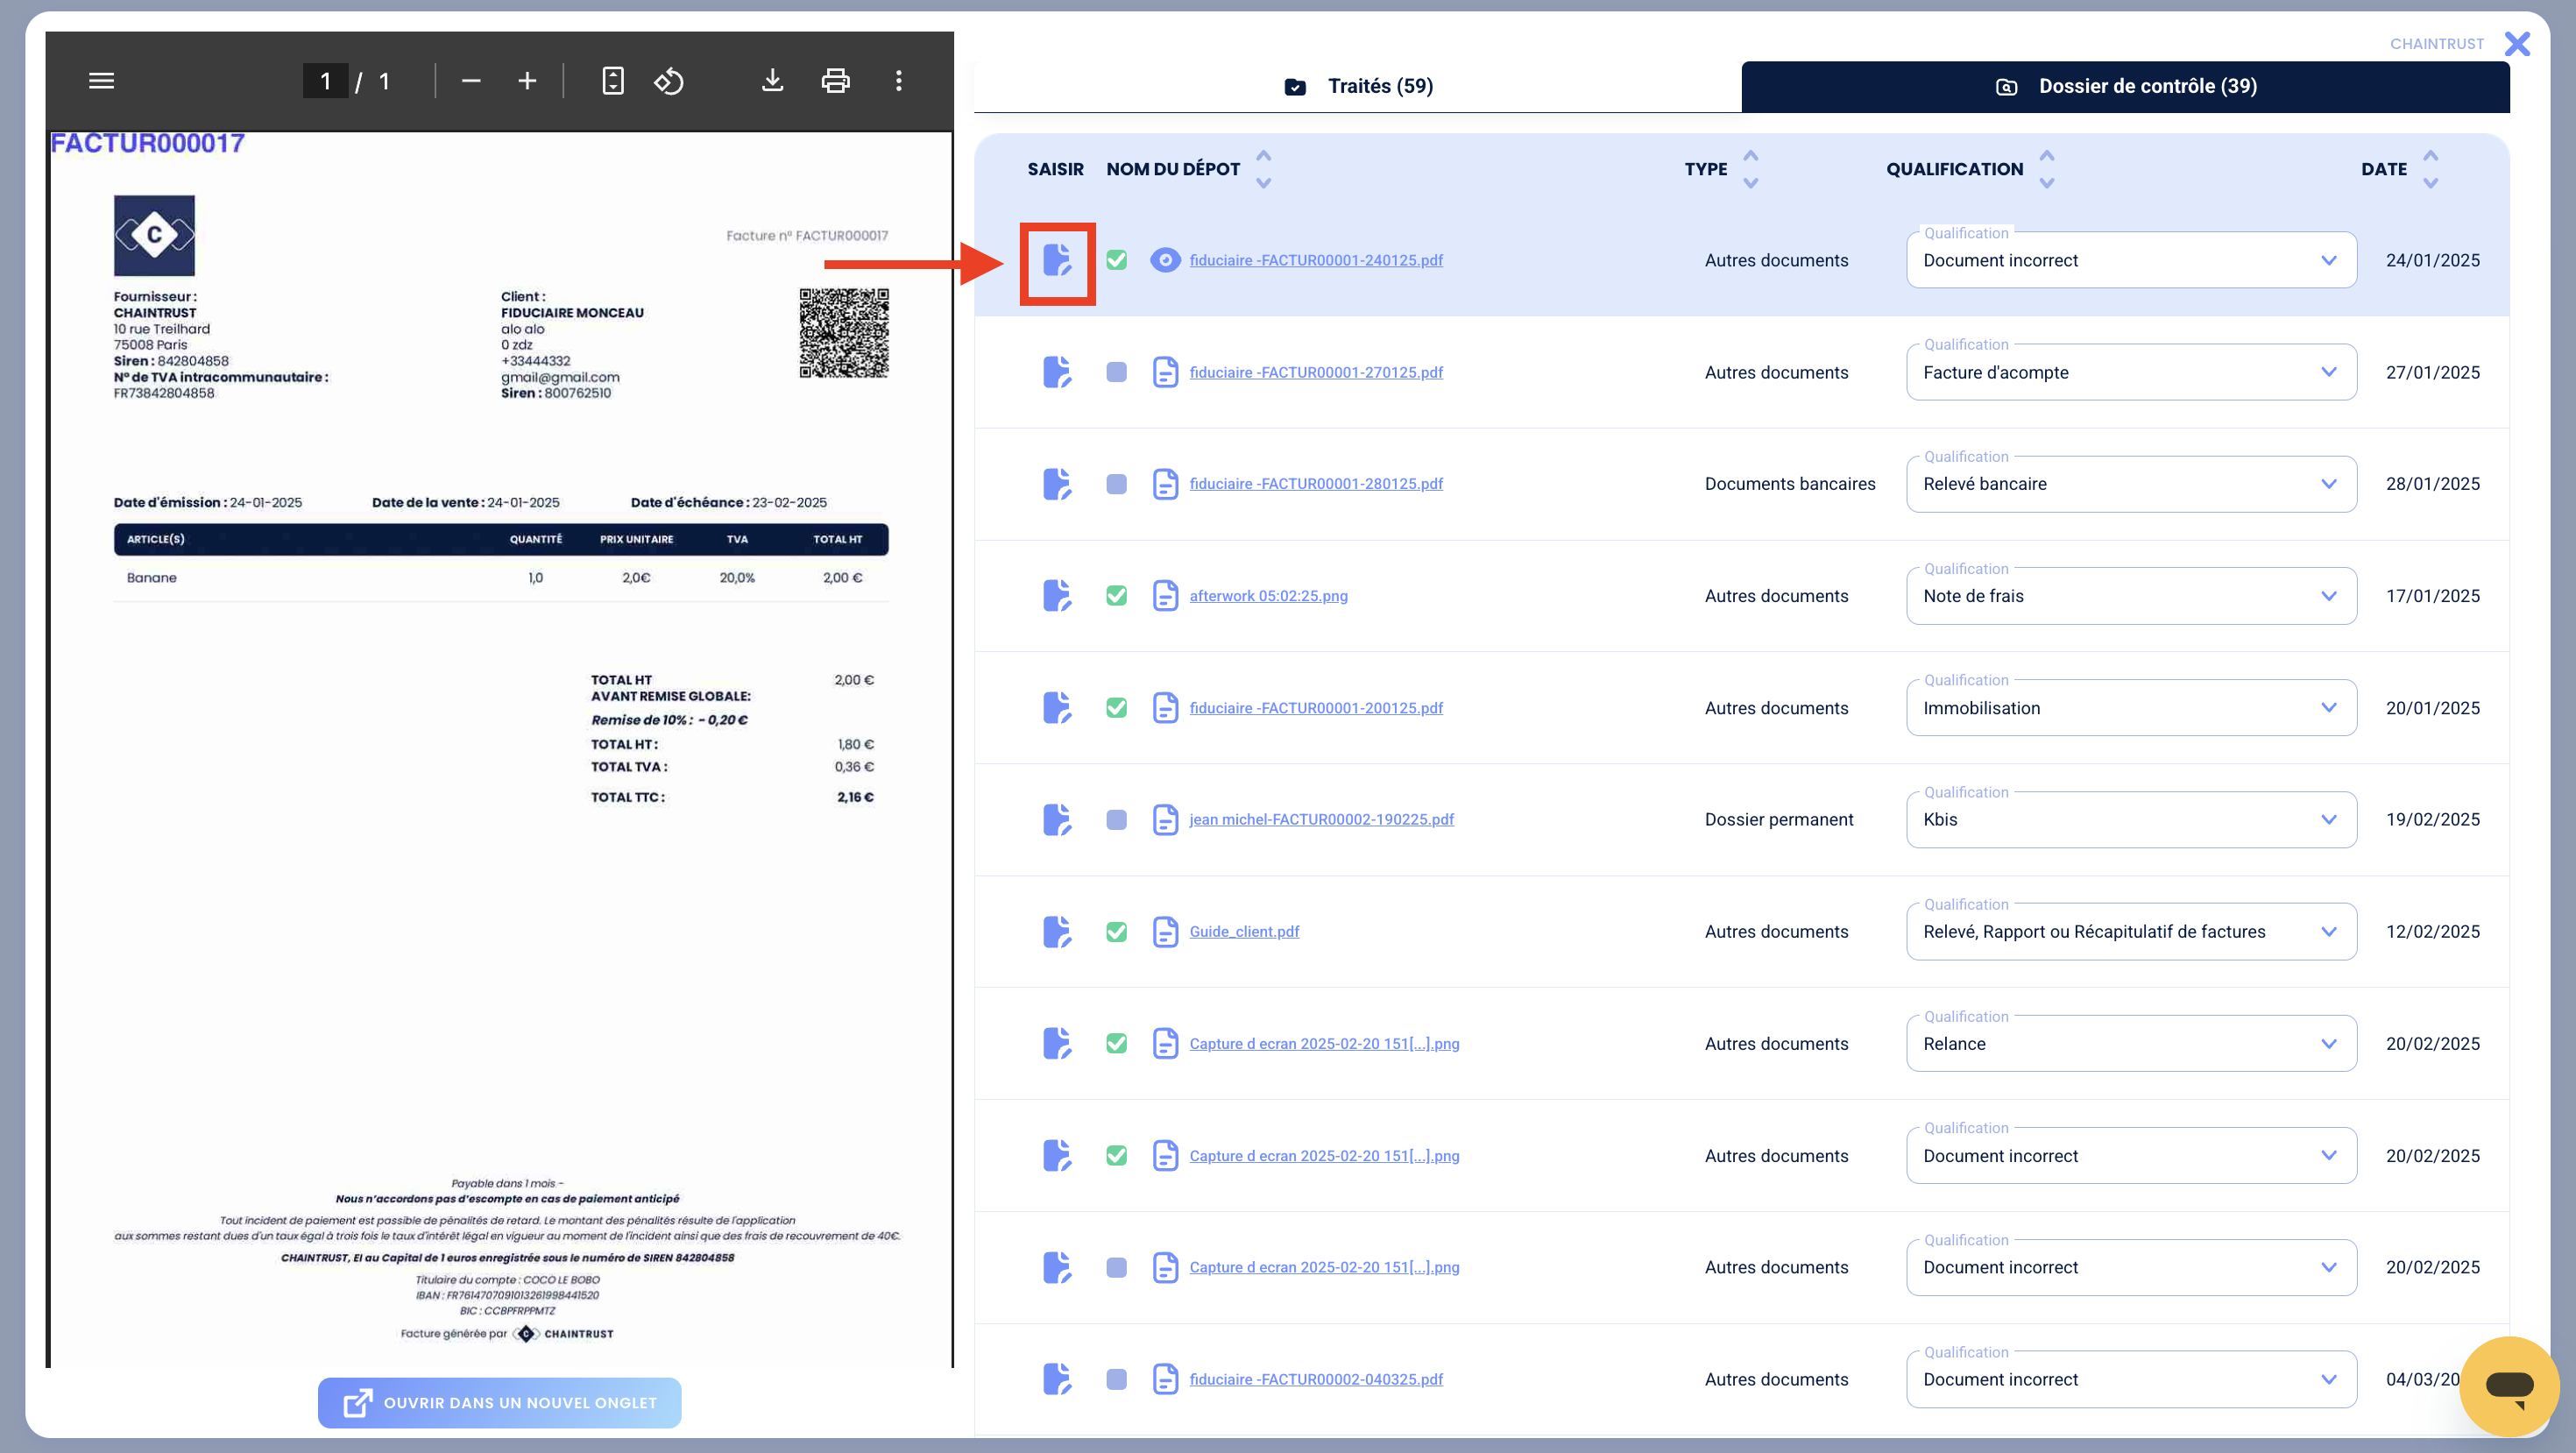Click saisir icon for Guide_client.pdf

(1057, 932)
